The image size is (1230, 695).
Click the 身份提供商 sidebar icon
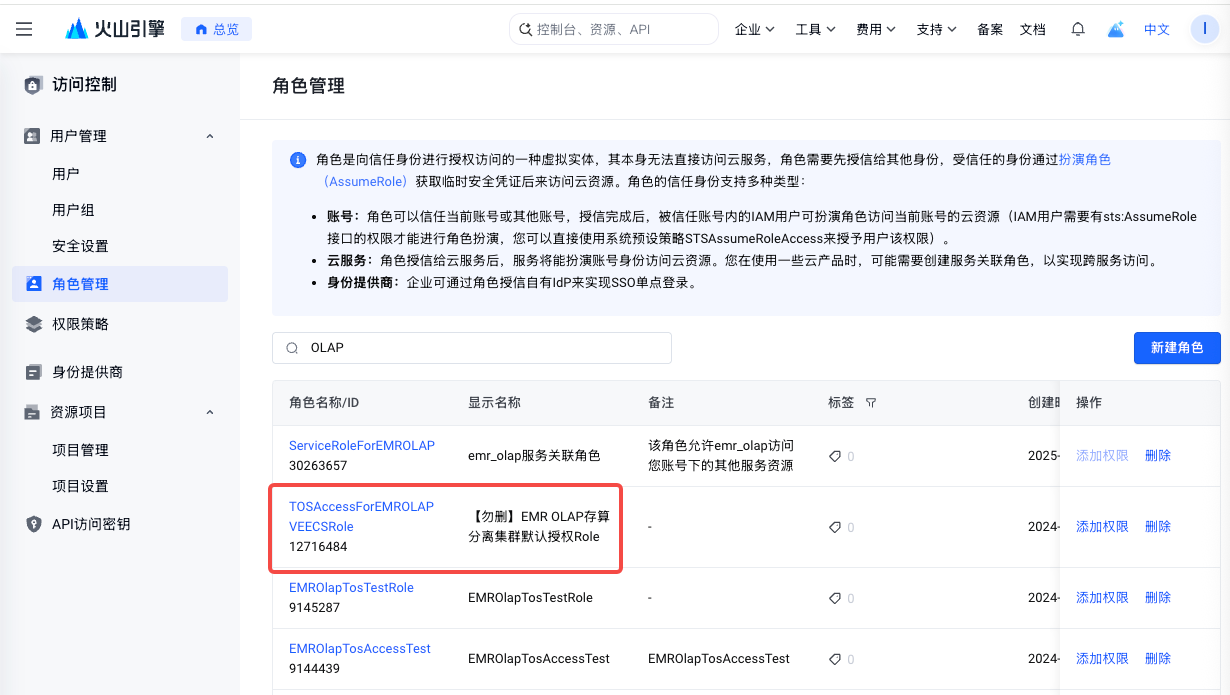(x=33, y=372)
